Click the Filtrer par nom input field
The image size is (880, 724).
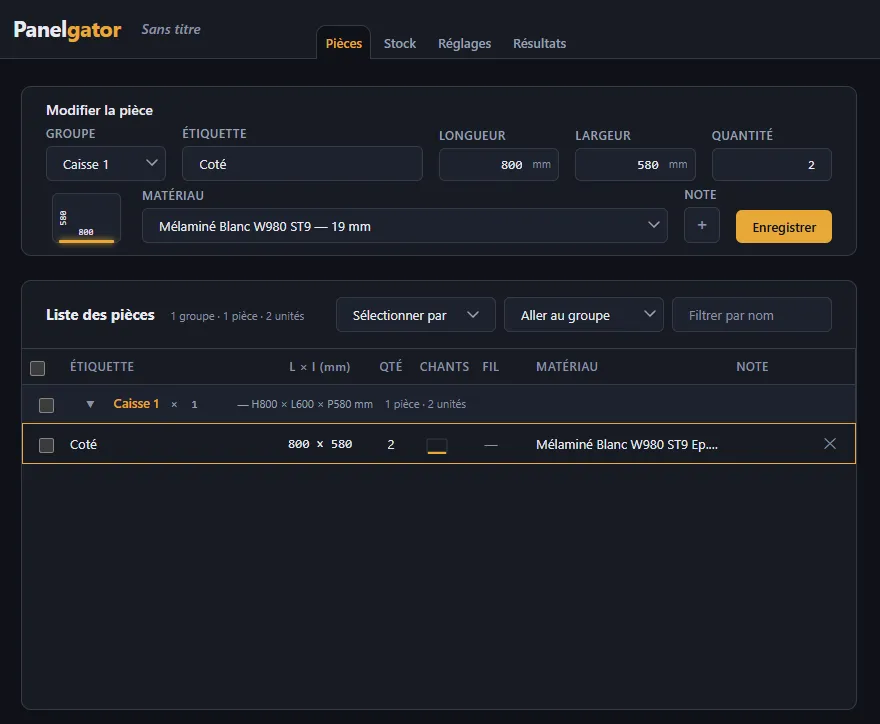(x=751, y=315)
